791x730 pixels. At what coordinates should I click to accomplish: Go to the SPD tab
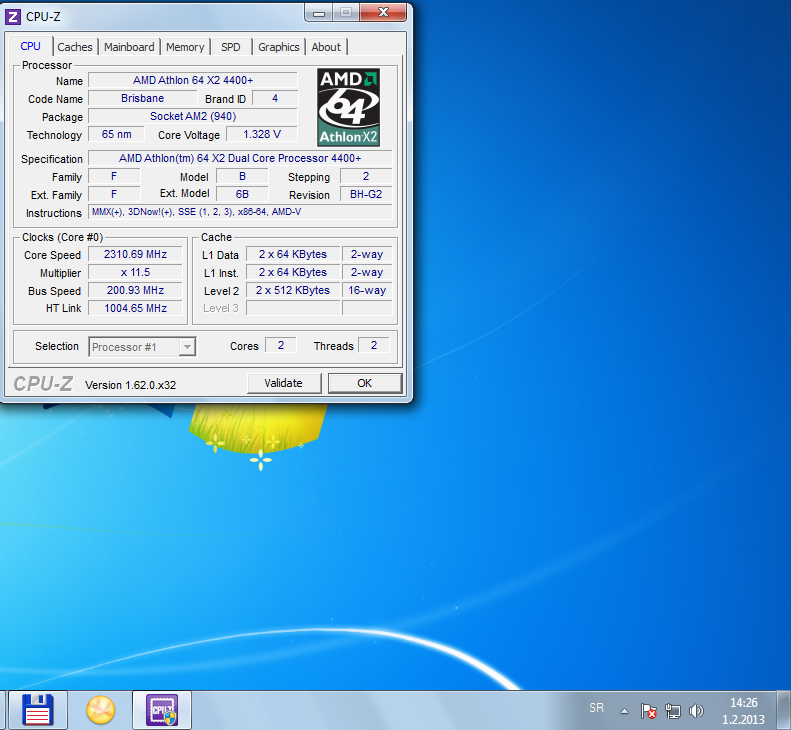(x=230, y=47)
